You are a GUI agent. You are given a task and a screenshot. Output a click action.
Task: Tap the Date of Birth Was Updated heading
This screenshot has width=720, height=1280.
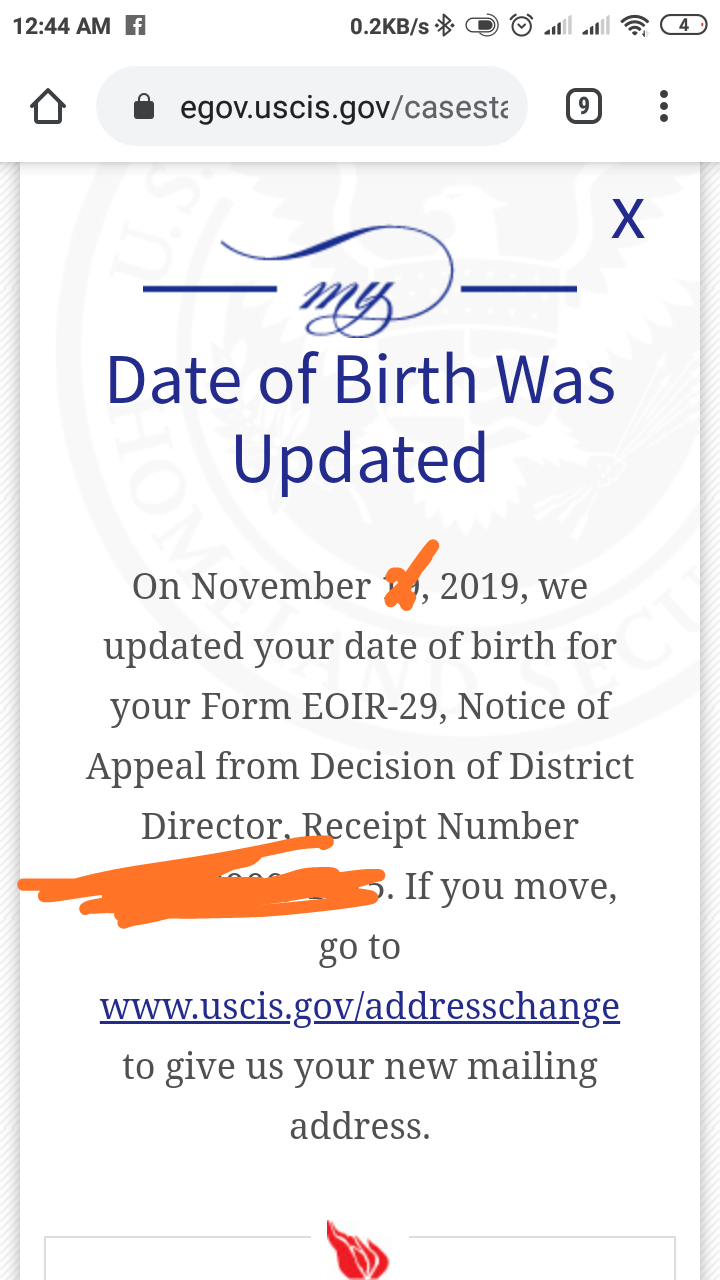pyautogui.click(x=360, y=418)
